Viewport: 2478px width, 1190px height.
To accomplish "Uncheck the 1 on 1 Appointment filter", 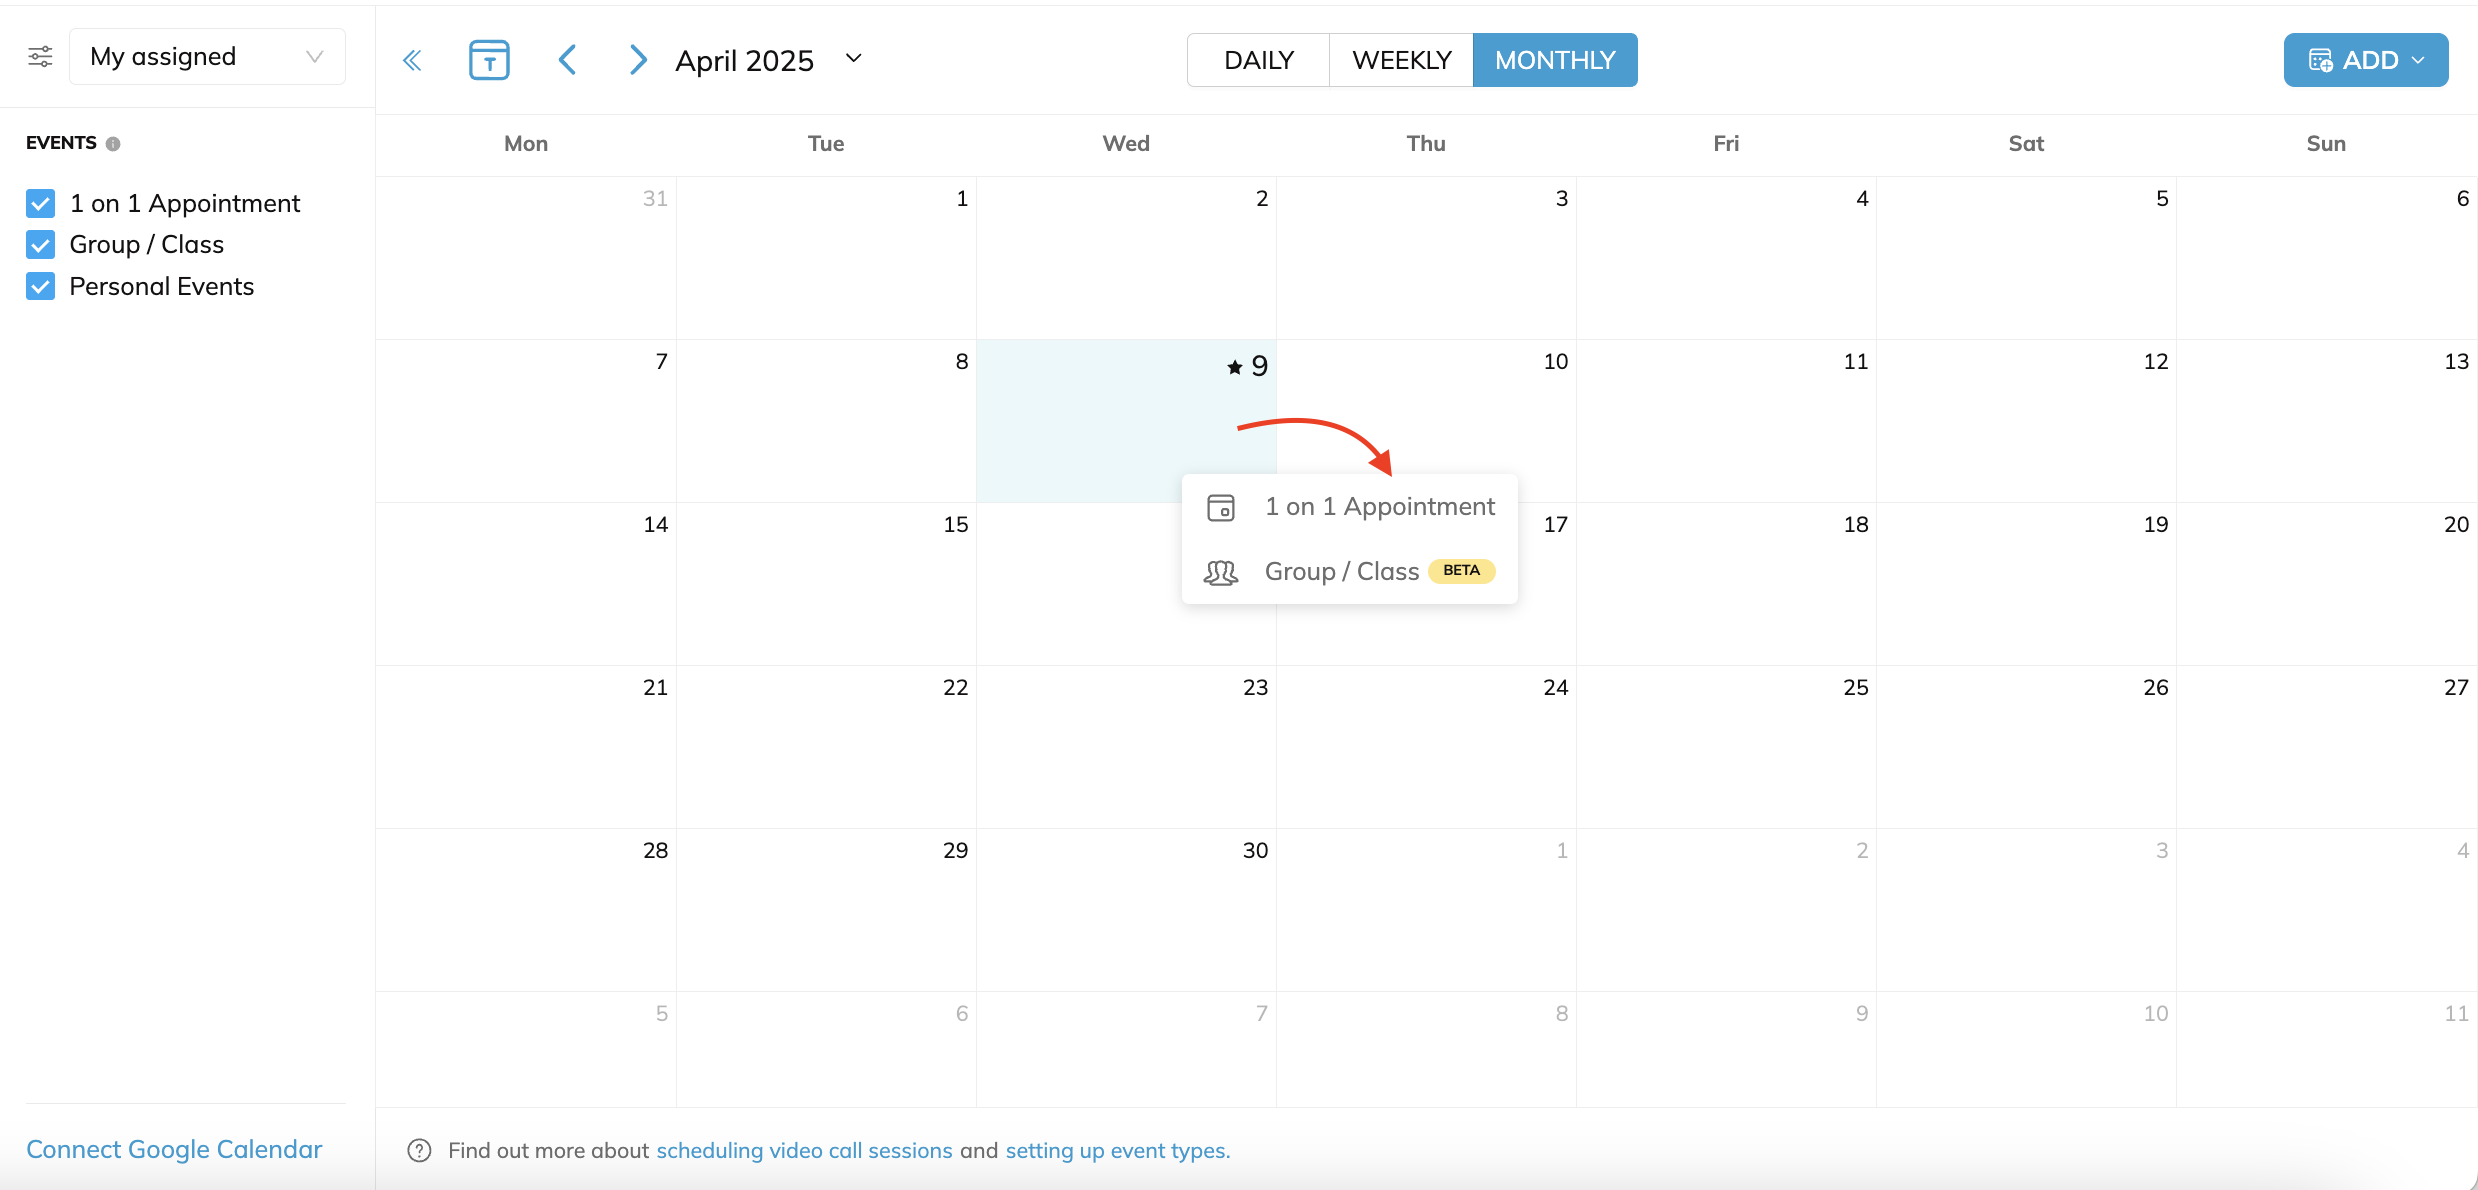I will pos(40,203).
